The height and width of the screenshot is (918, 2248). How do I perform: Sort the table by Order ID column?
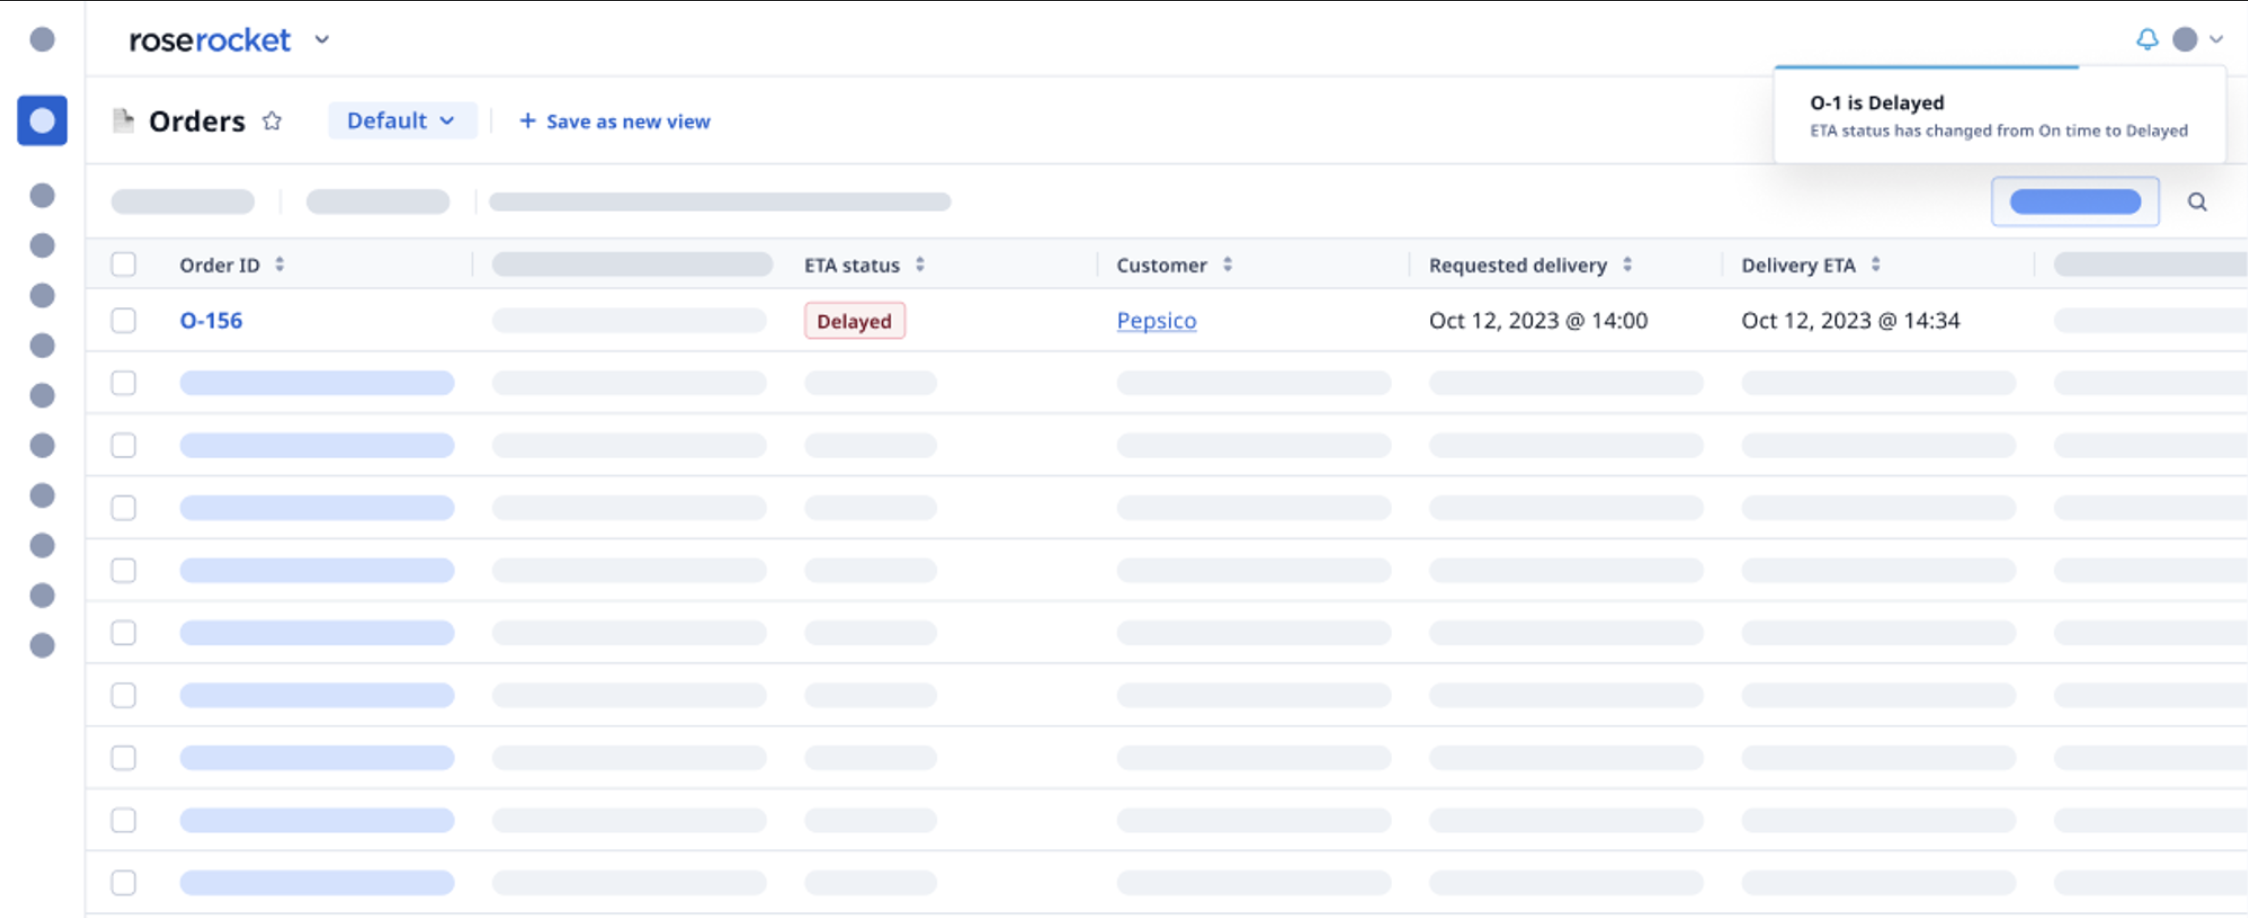[x=280, y=265]
